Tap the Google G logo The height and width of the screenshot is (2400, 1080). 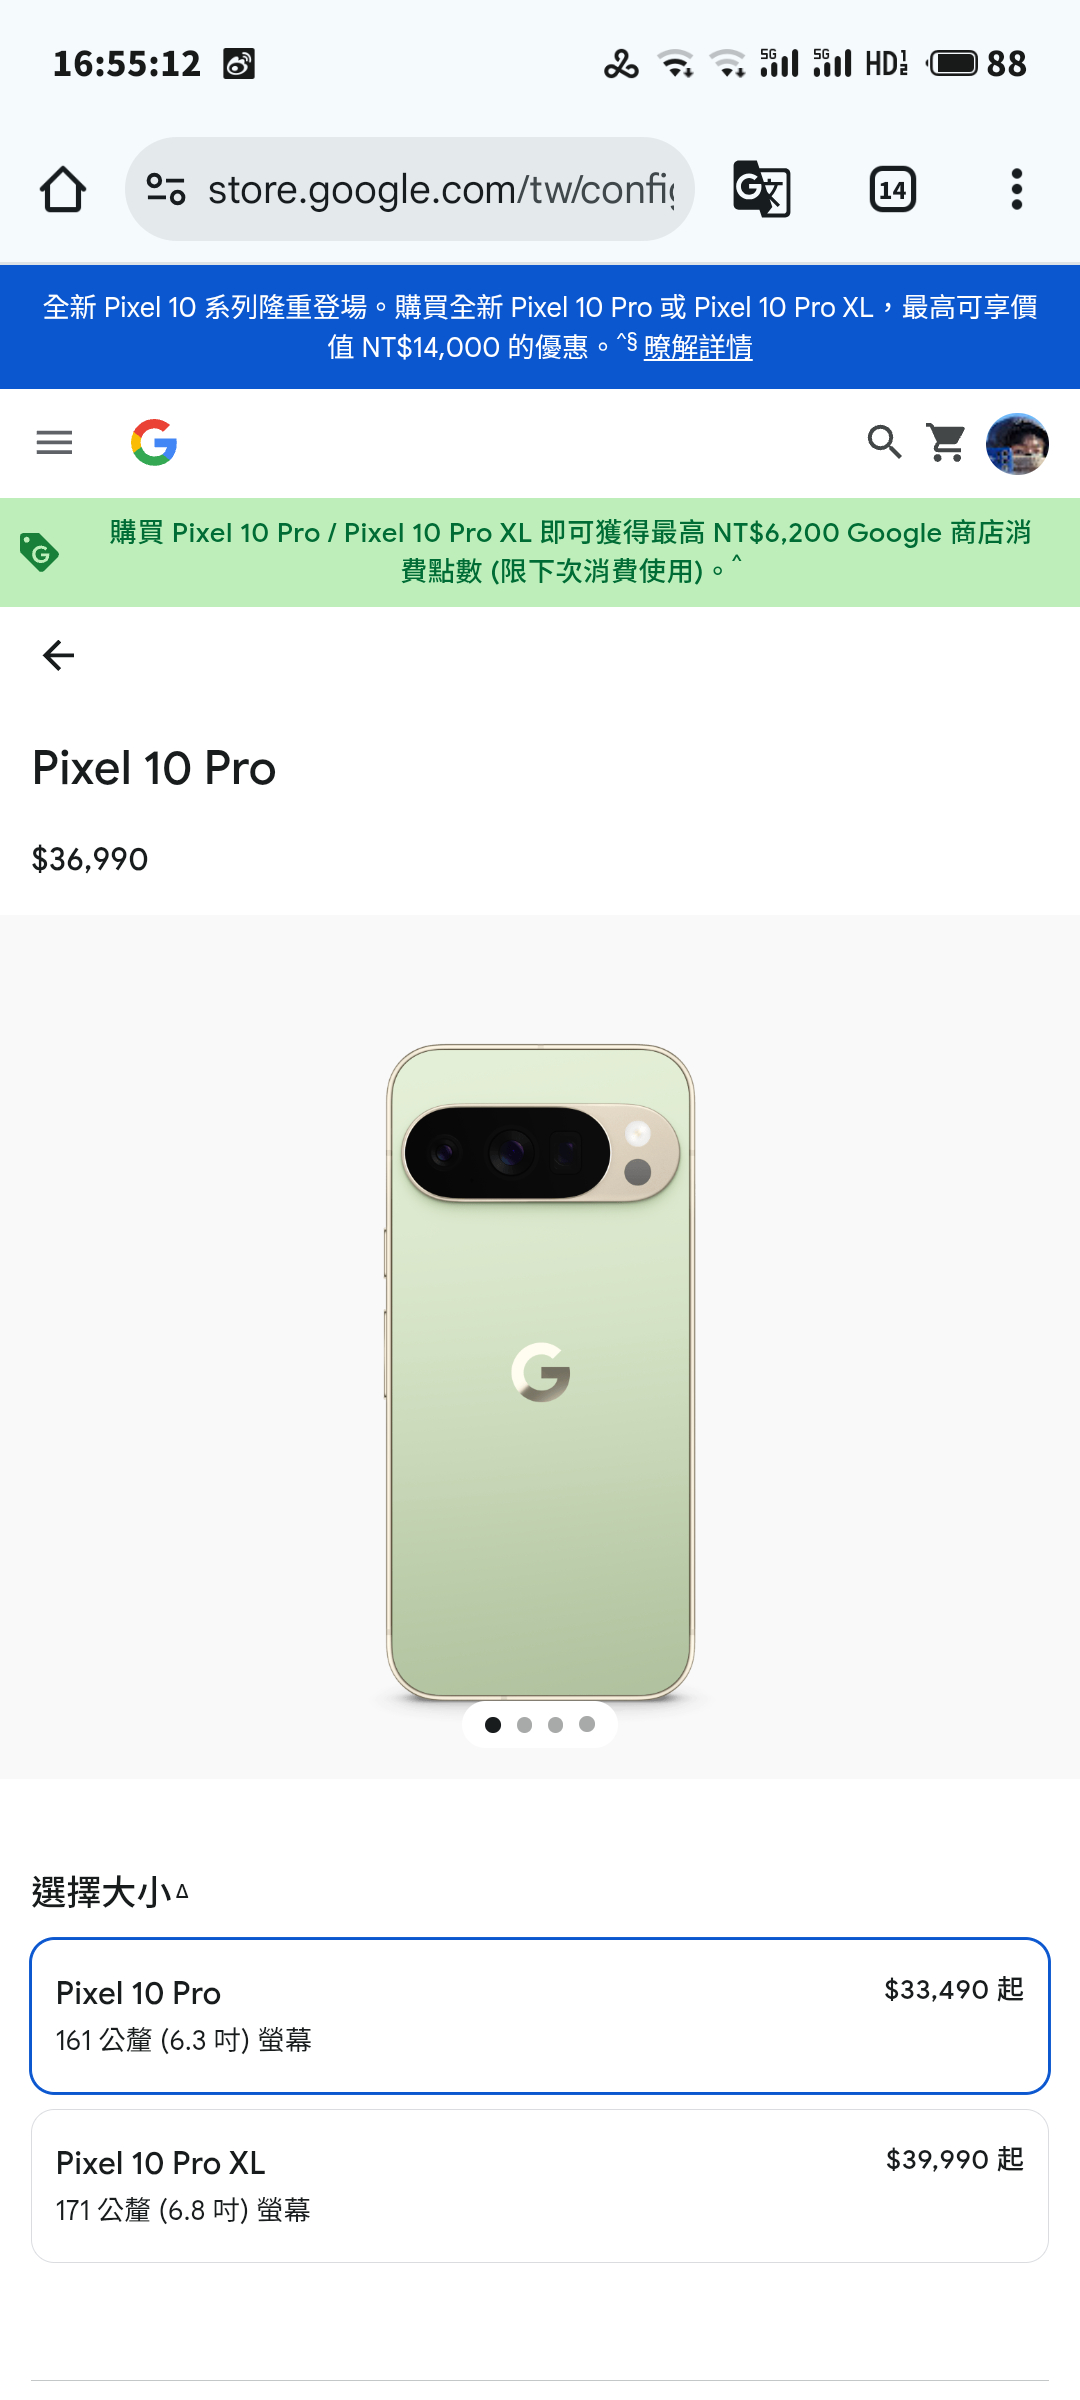(154, 442)
